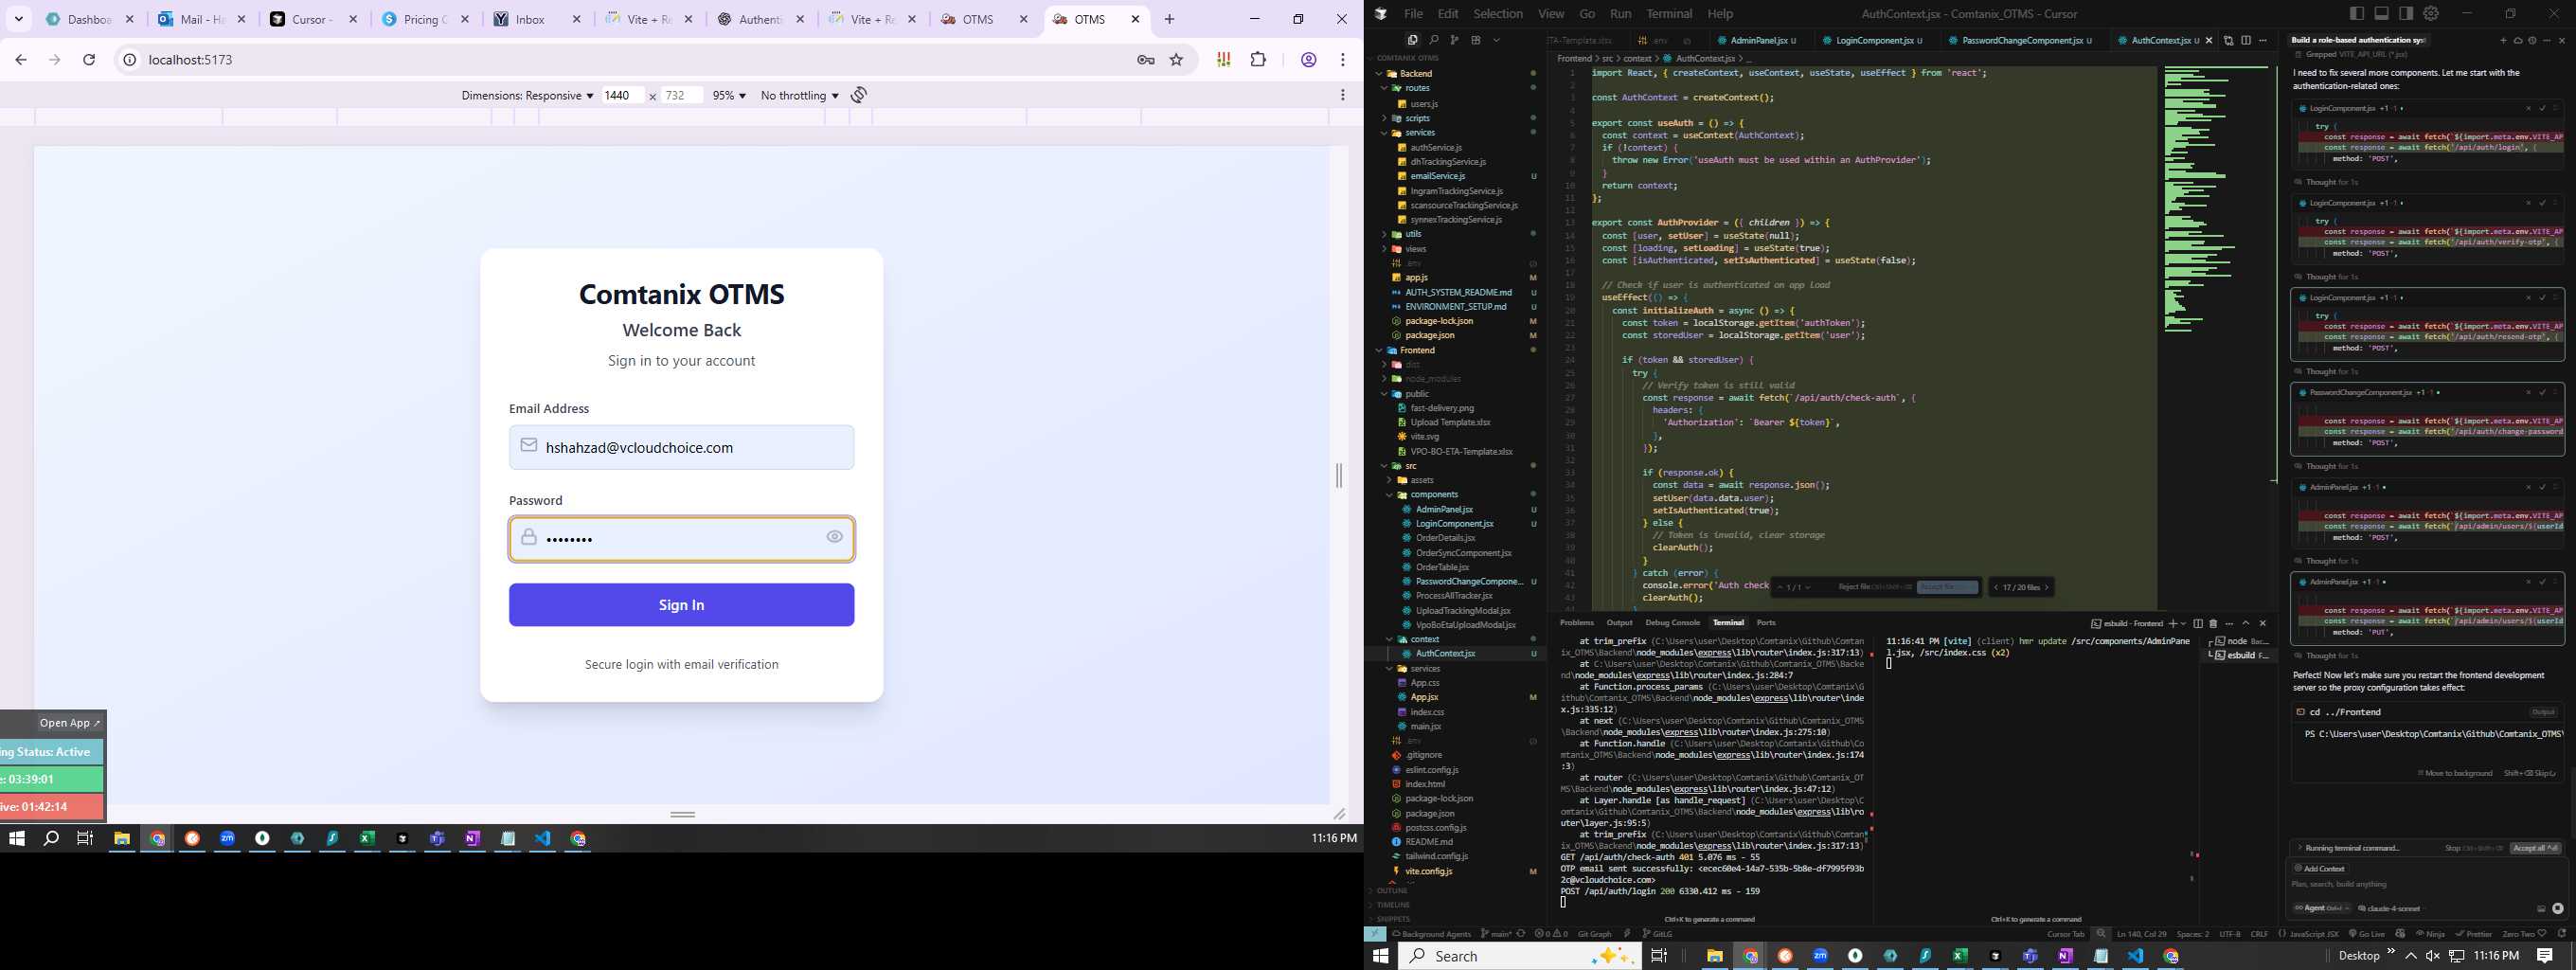The image size is (2576, 970).
Task: Select the esbuild terminal in terminal list
Action: click(2240, 655)
